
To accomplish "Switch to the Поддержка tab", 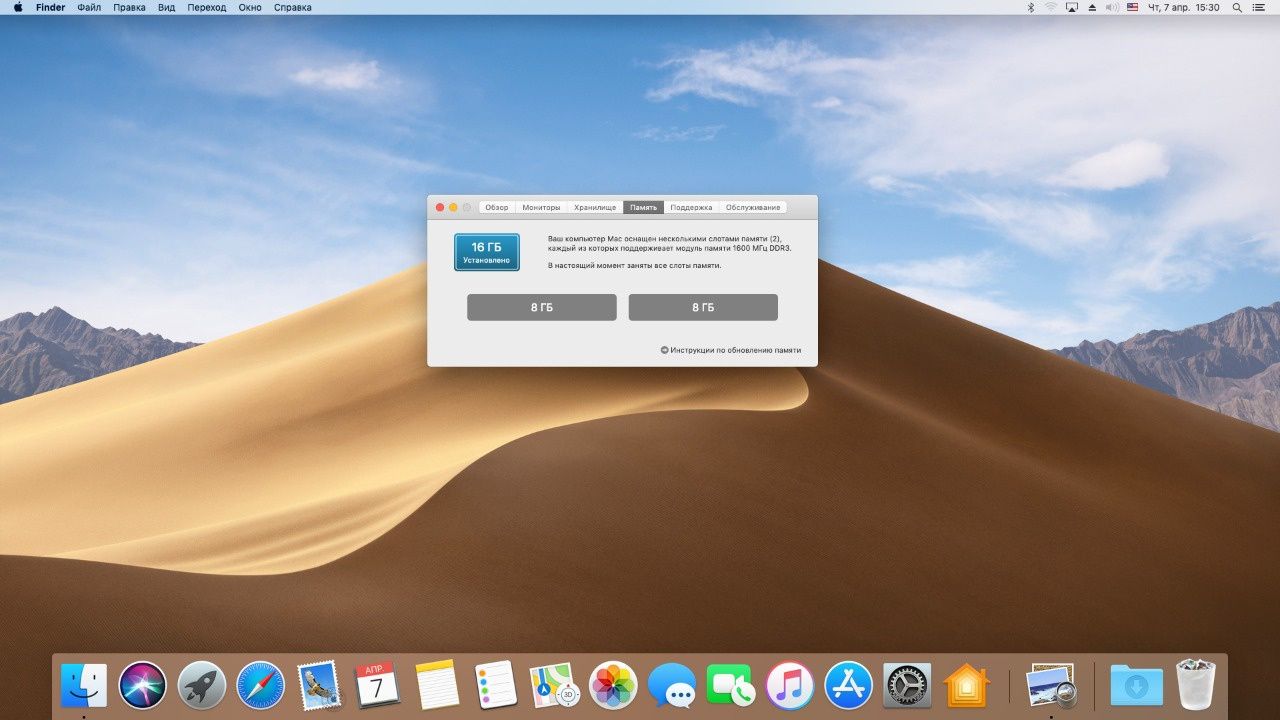I will point(691,207).
